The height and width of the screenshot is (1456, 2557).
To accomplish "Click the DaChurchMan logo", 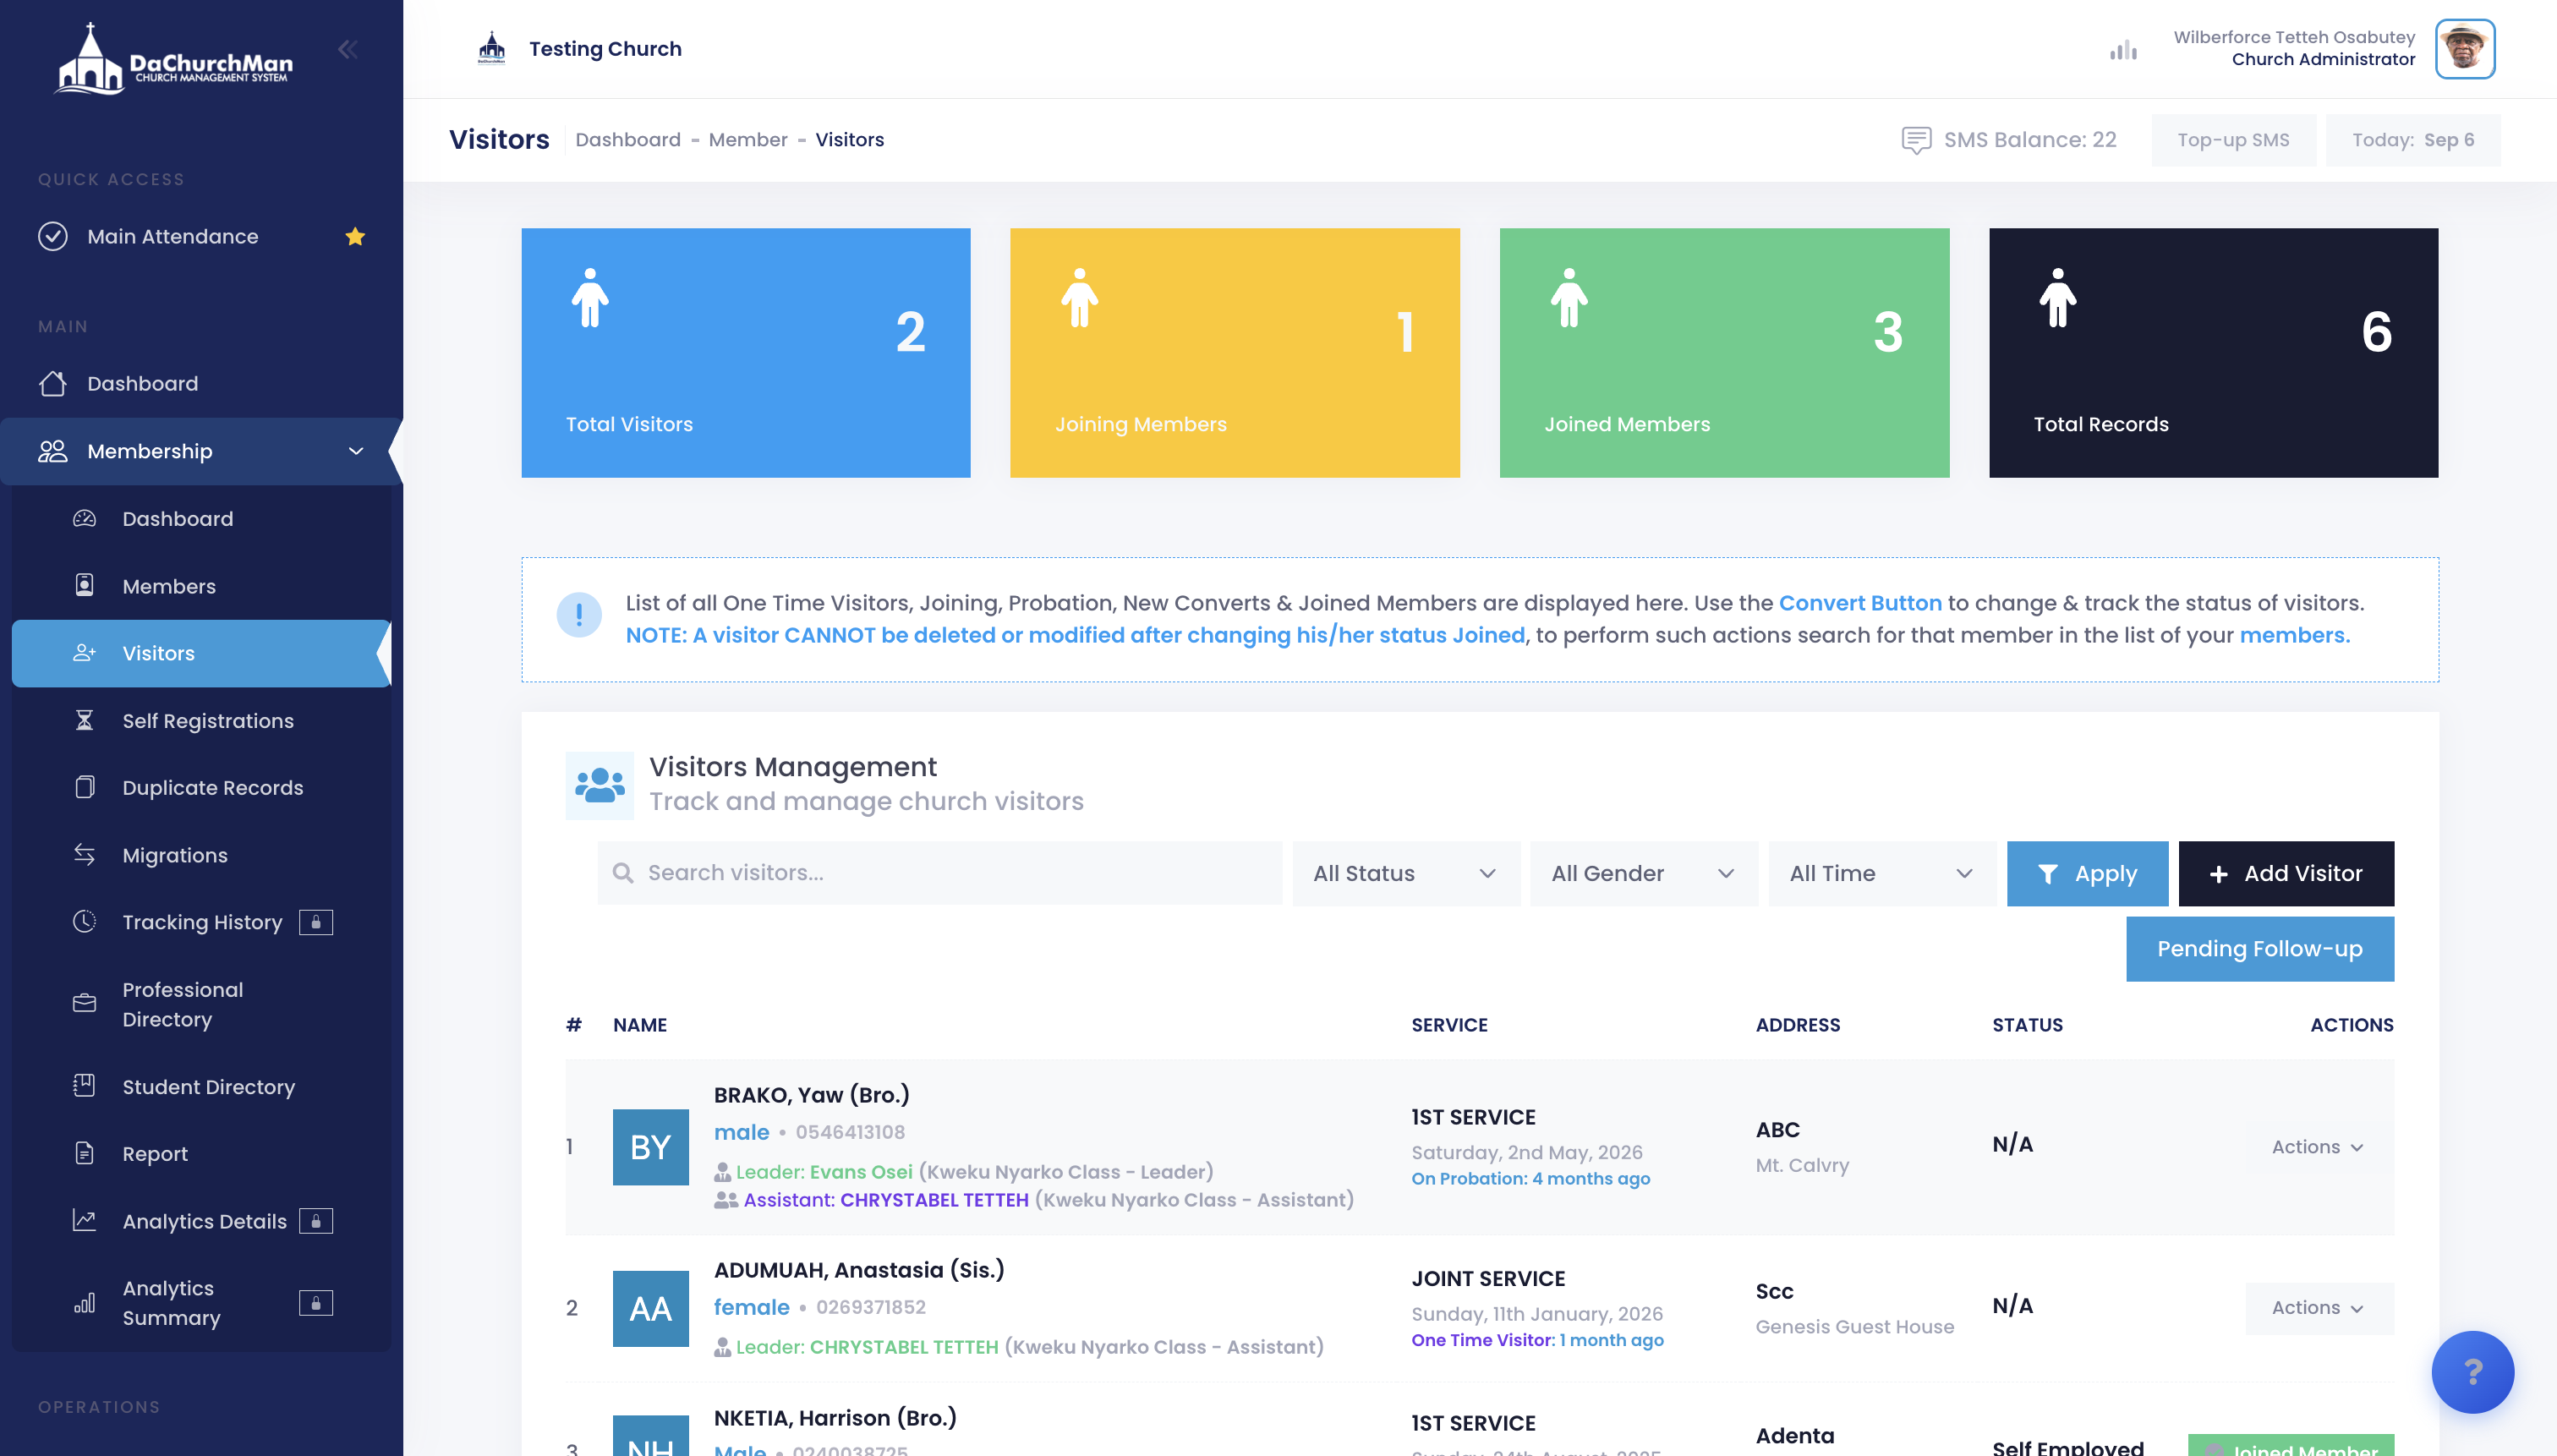I will (x=174, y=60).
